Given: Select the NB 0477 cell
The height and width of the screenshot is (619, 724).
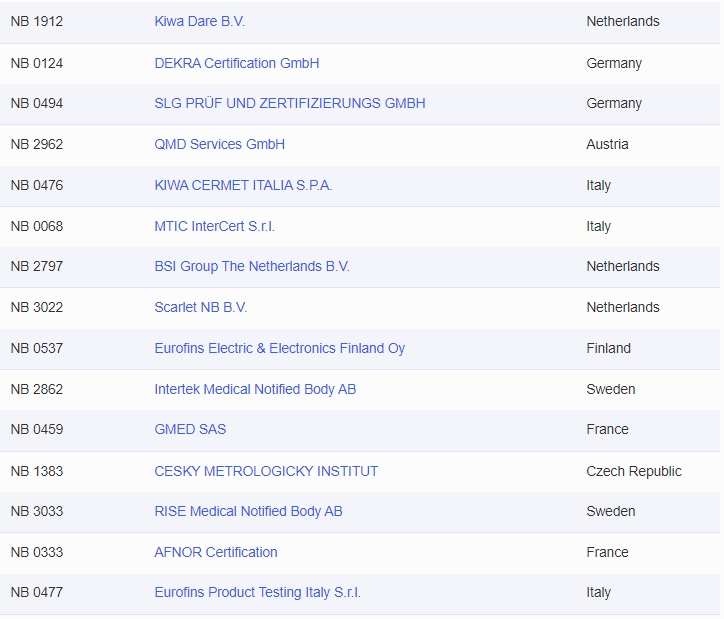Looking at the screenshot, I should 37,592.
